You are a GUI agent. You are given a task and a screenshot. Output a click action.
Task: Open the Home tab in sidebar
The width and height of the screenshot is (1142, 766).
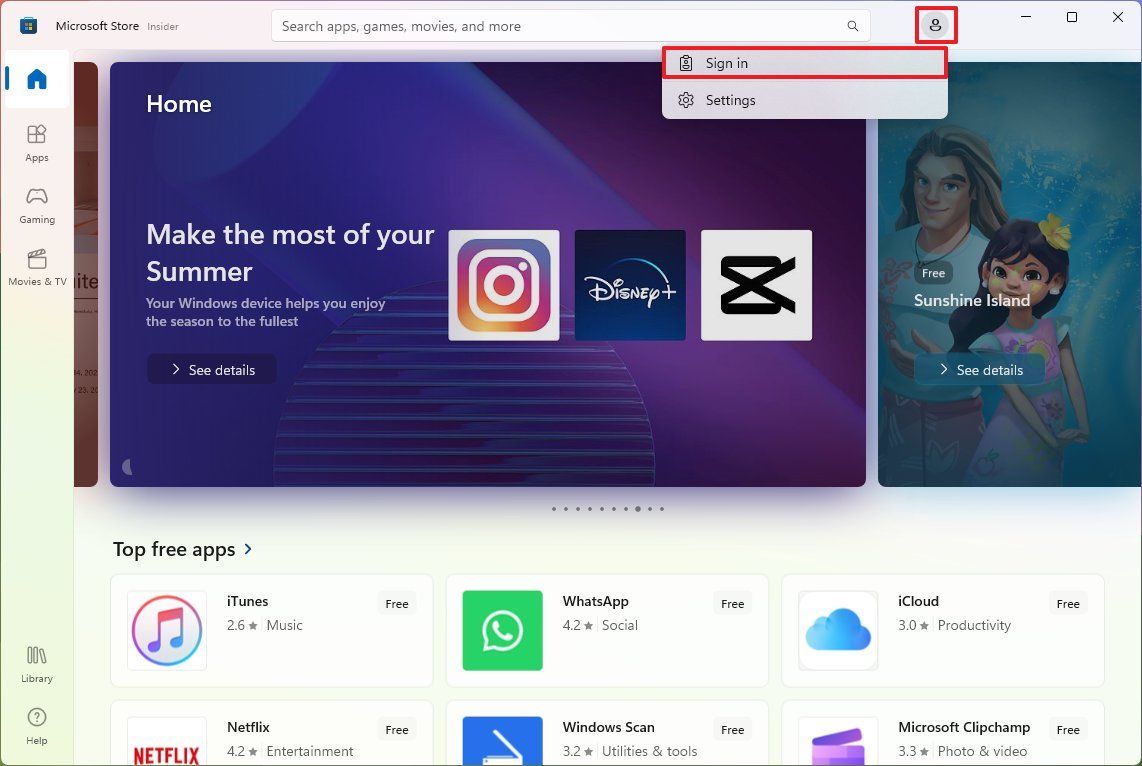[x=36, y=79]
